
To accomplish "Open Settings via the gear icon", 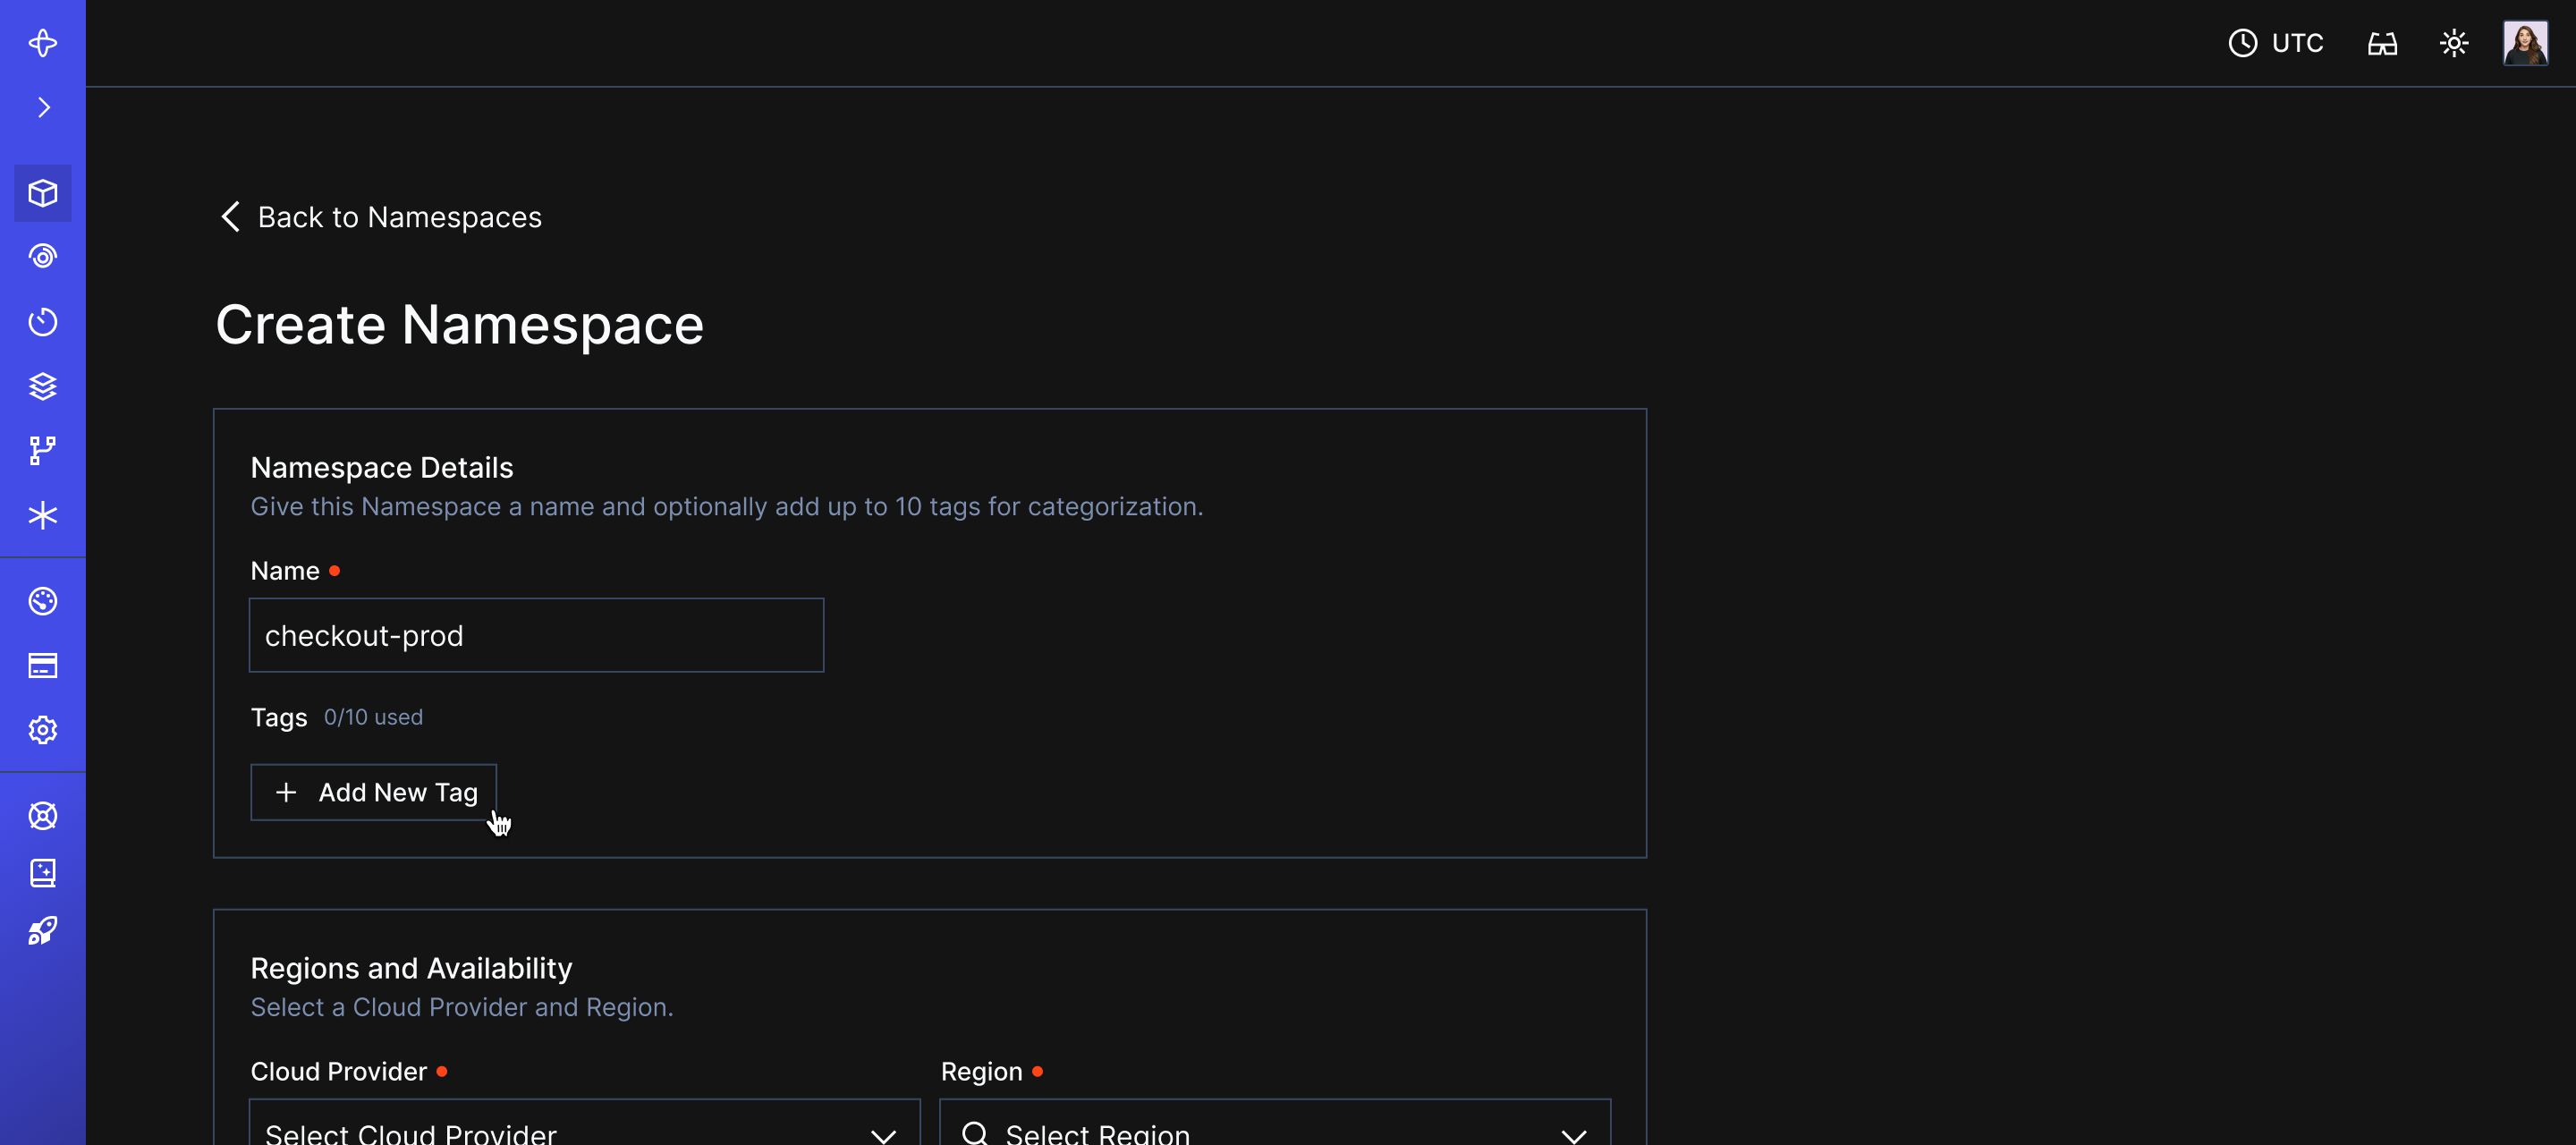I will pos(43,730).
